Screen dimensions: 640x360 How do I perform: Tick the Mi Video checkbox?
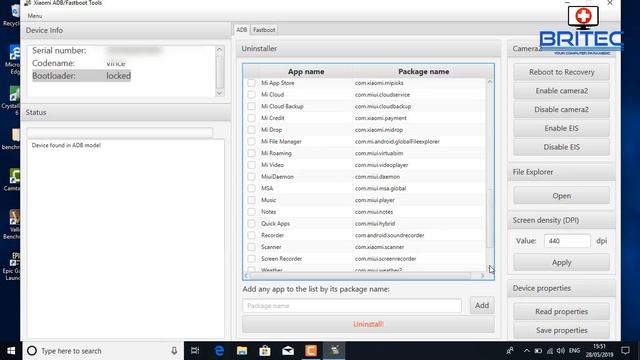[x=251, y=165]
